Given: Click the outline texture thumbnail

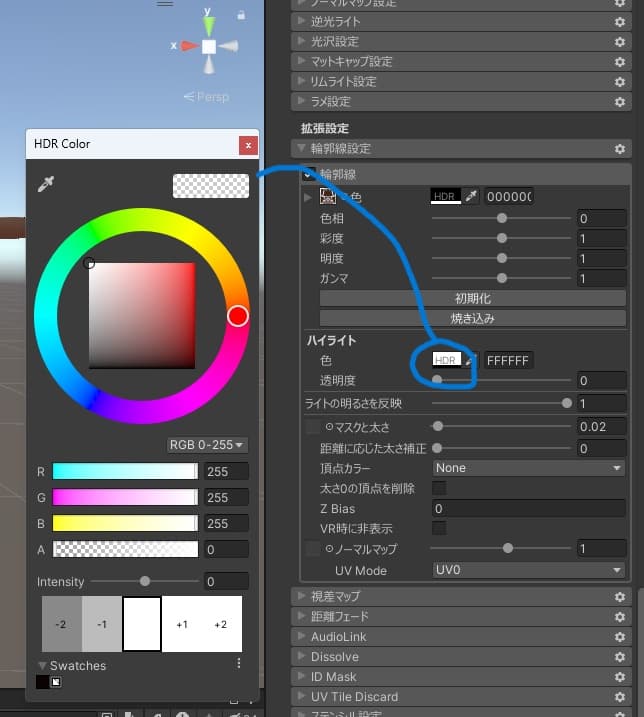Looking at the screenshot, I should coord(327,197).
